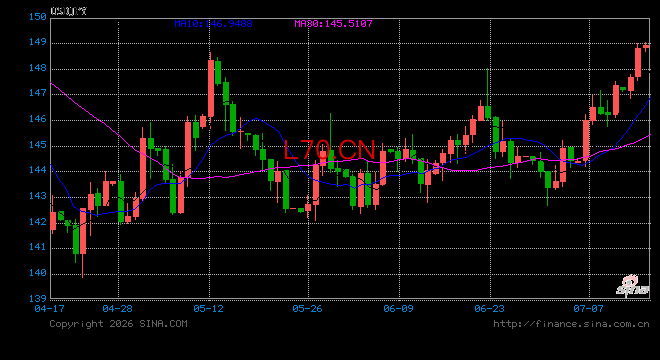660x360 pixels.
Task: Click the 147 price axis label
Action: (x=37, y=93)
